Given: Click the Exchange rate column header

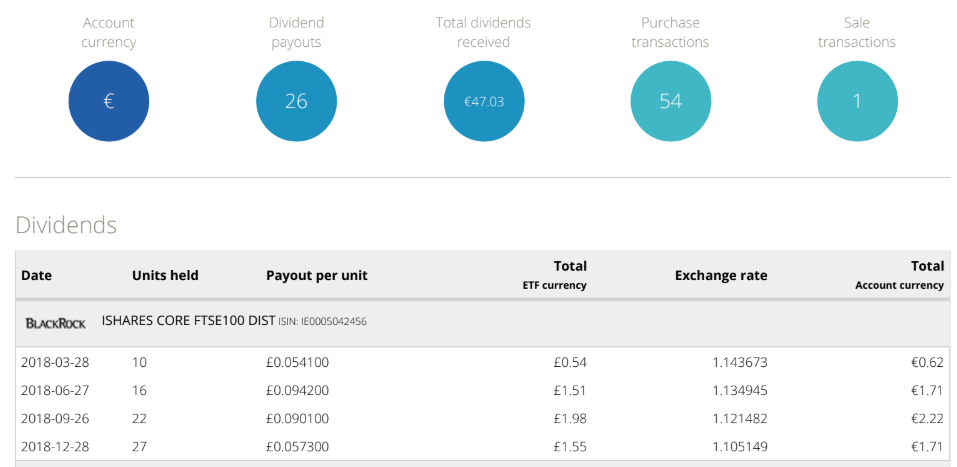Looking at the screenshot, I should pyautogui.click(x=721, y=276).
